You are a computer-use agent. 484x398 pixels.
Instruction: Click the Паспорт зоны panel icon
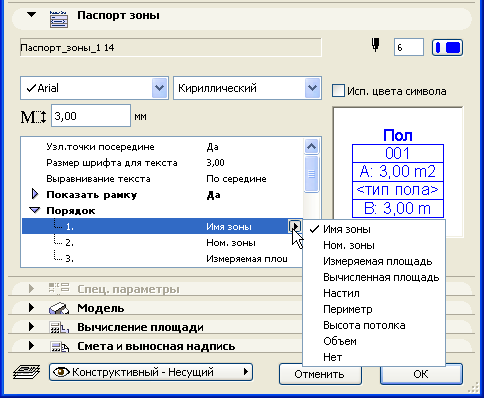59,19
